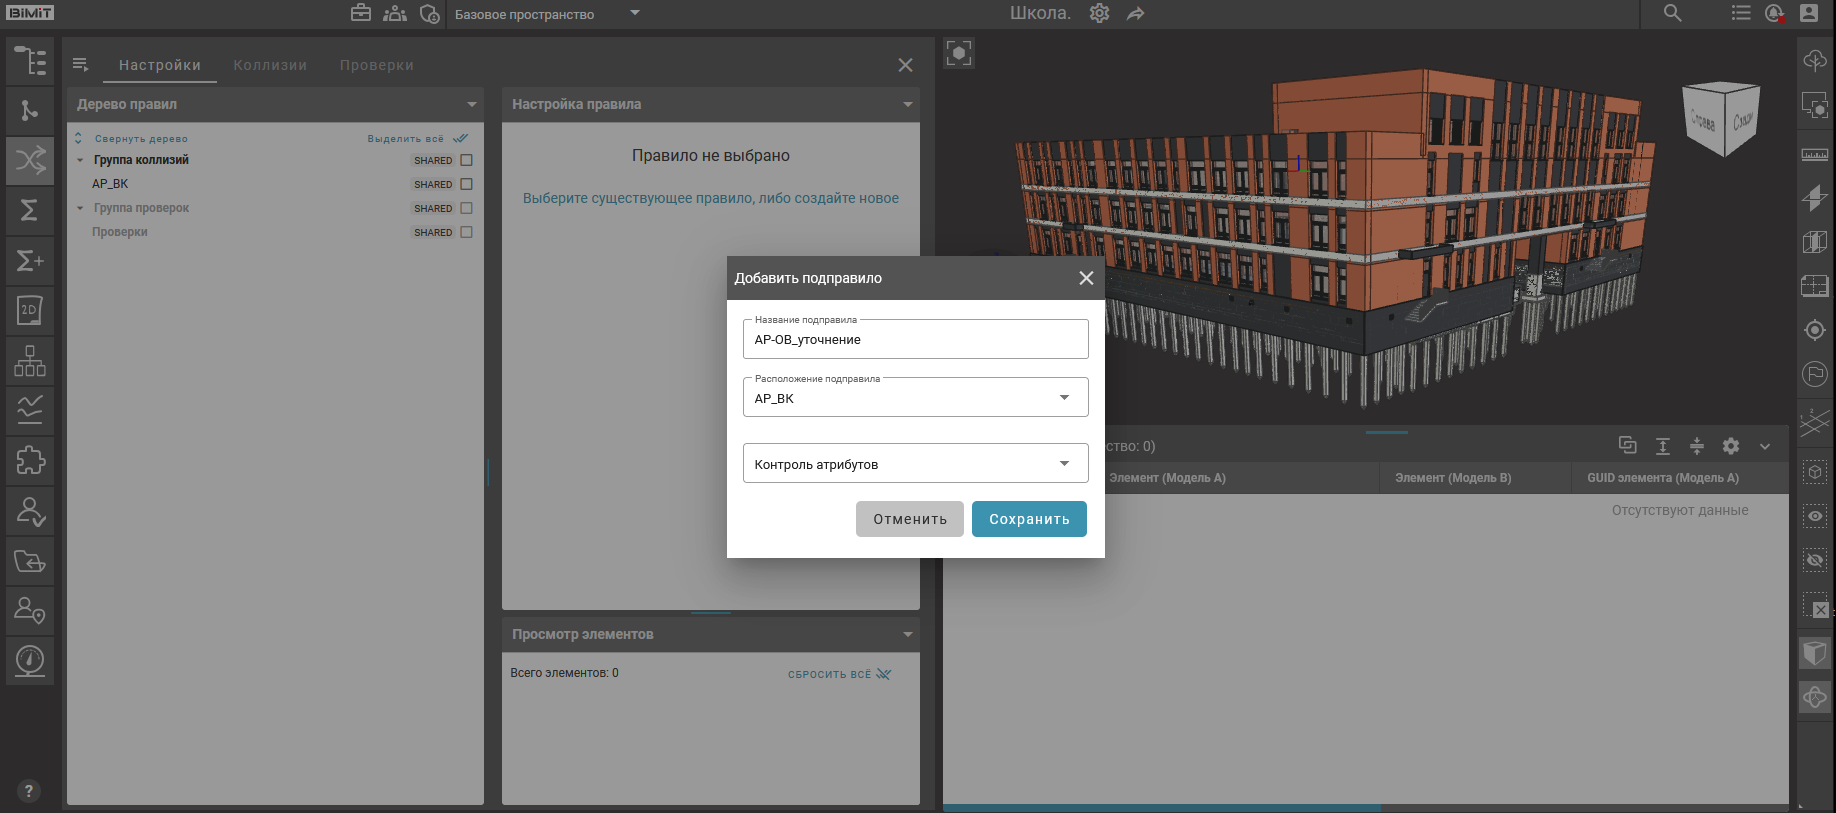Open the Контроль атрибутов dropdown
1836x813 pixels.
click(915, 464)
